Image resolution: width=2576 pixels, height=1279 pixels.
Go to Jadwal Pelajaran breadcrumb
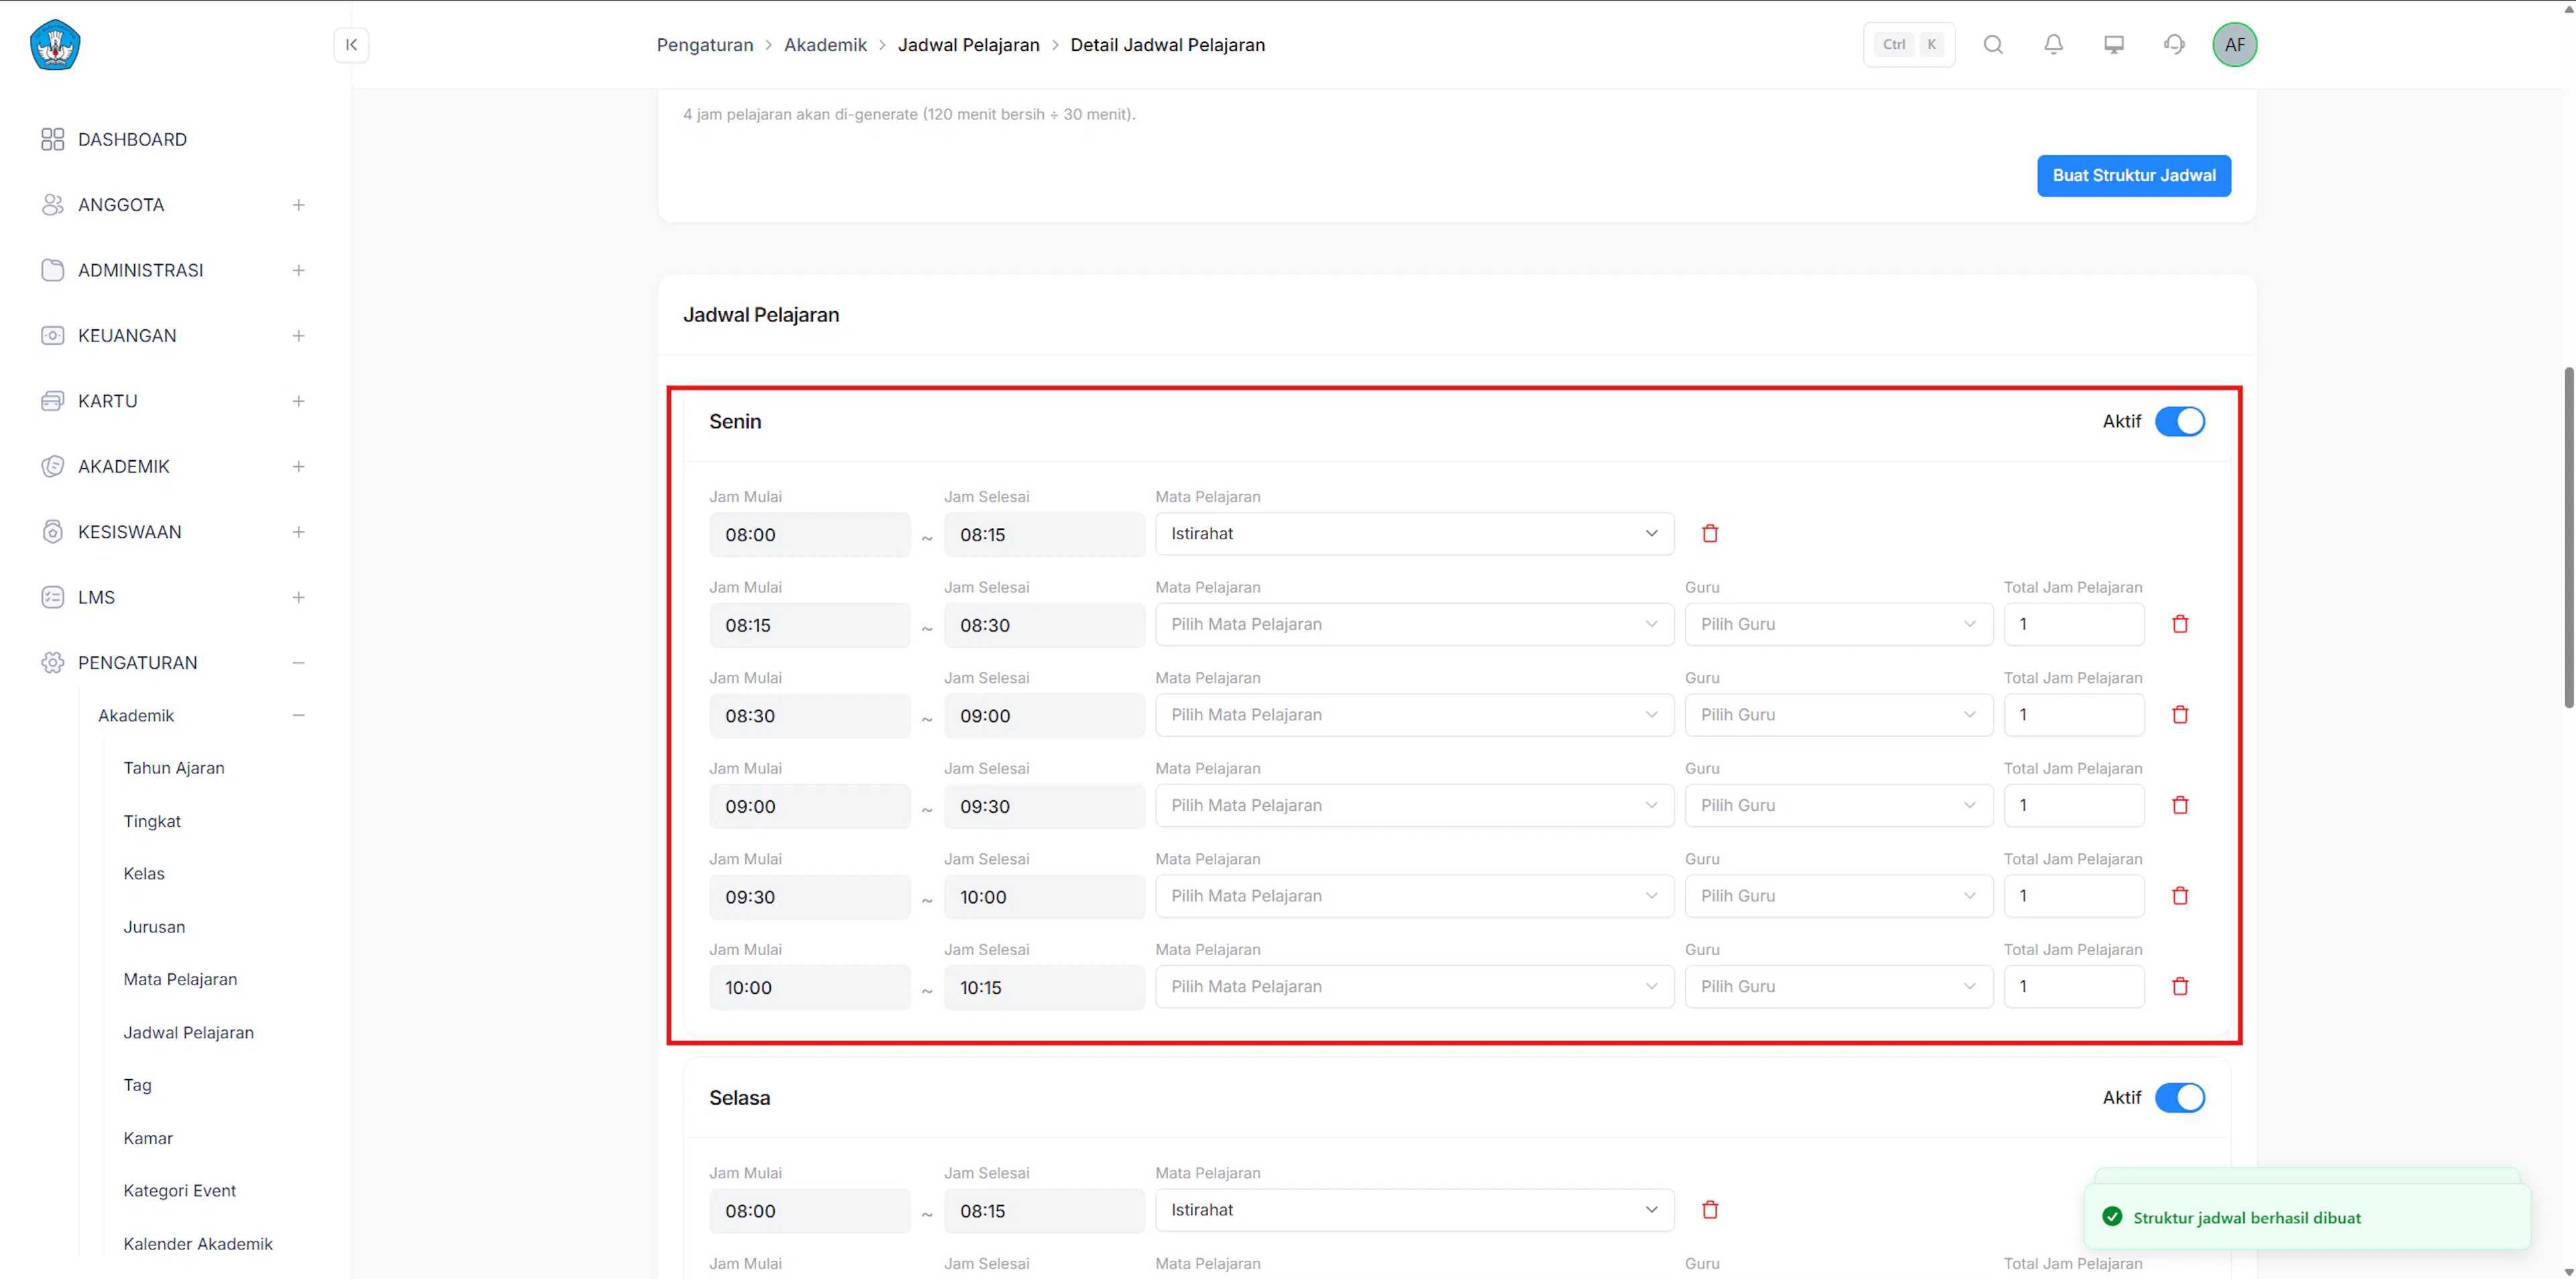click(968, 44)
